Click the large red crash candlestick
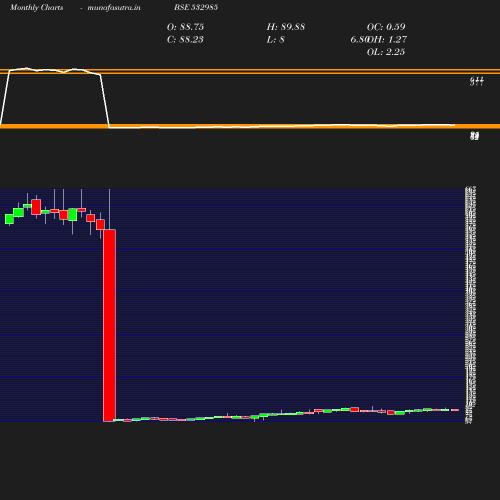Viewport: 500px width, 500px height. click(109, 325)
